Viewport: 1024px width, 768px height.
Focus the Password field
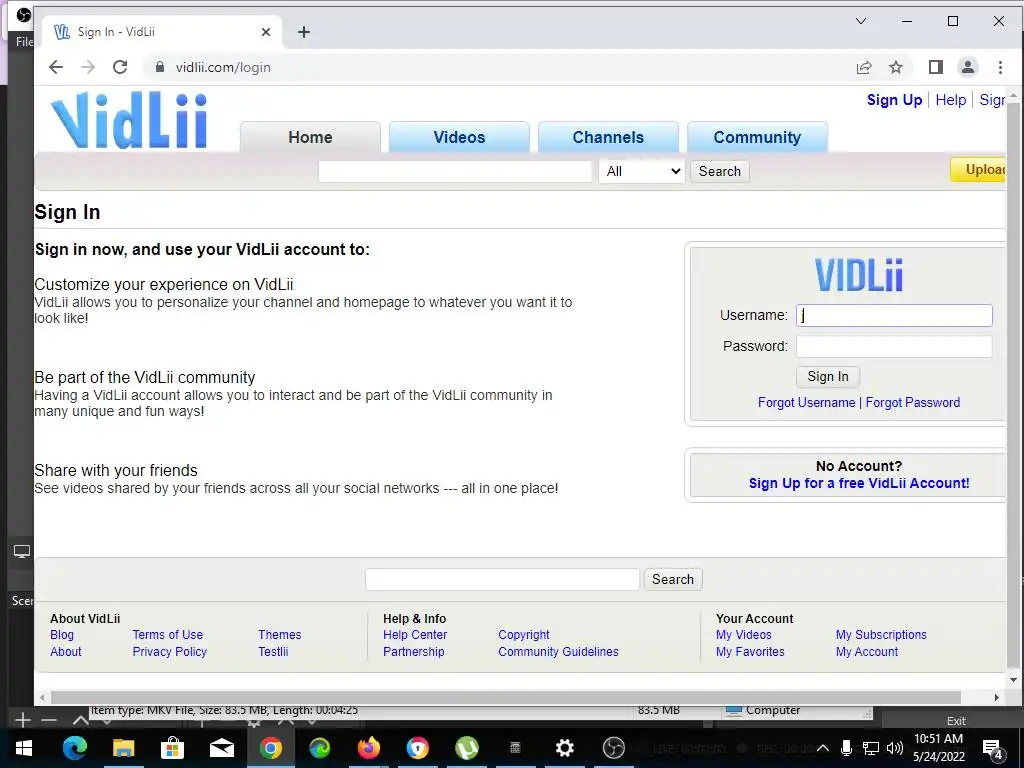(x=894, y=346)
